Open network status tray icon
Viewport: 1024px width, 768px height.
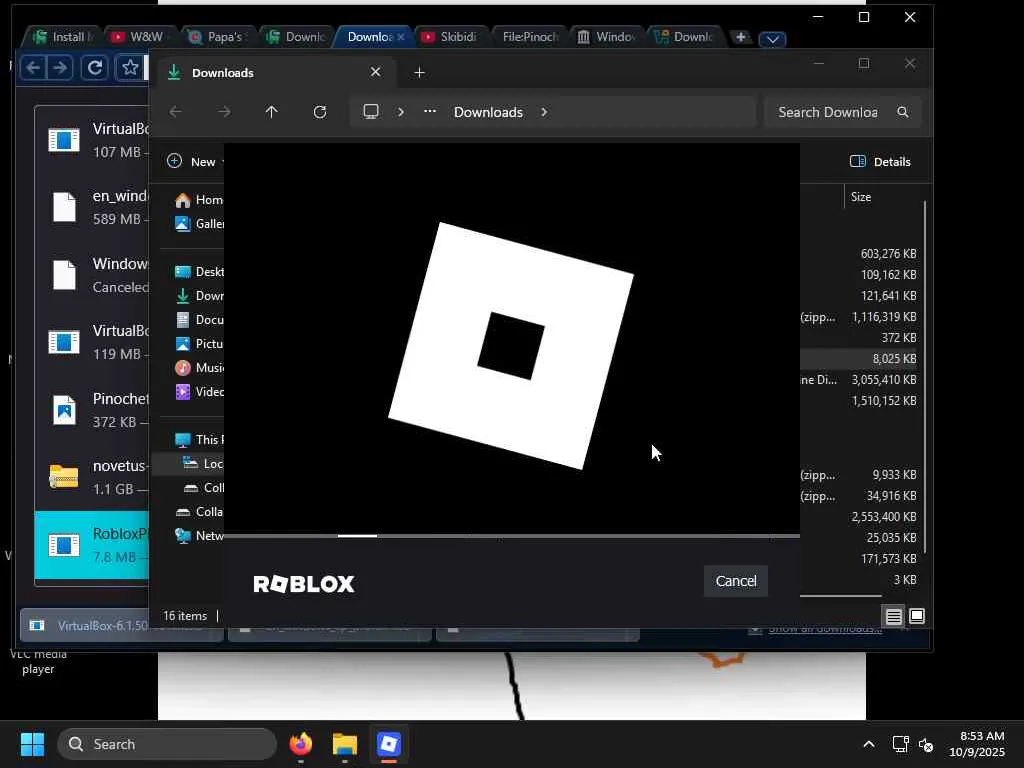[x=900, y=744]
